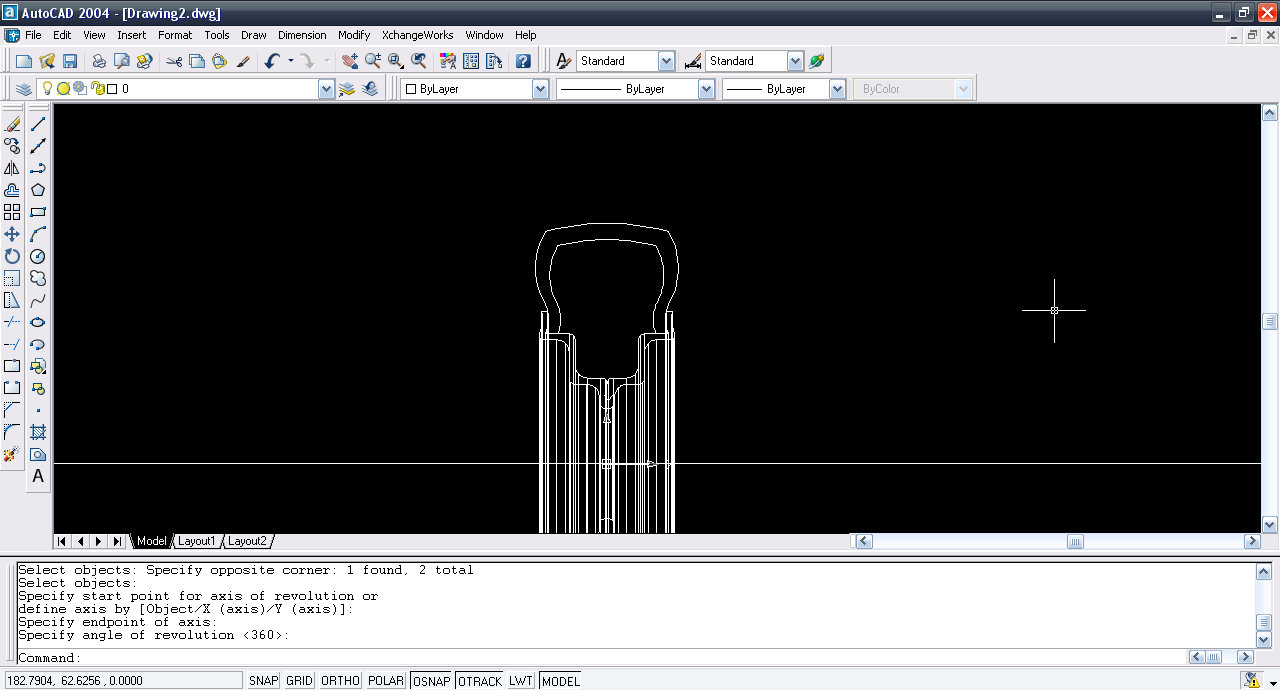Select the Circle tool
The height and width of the screenshot is (690, 1280).
click(38, 256)
